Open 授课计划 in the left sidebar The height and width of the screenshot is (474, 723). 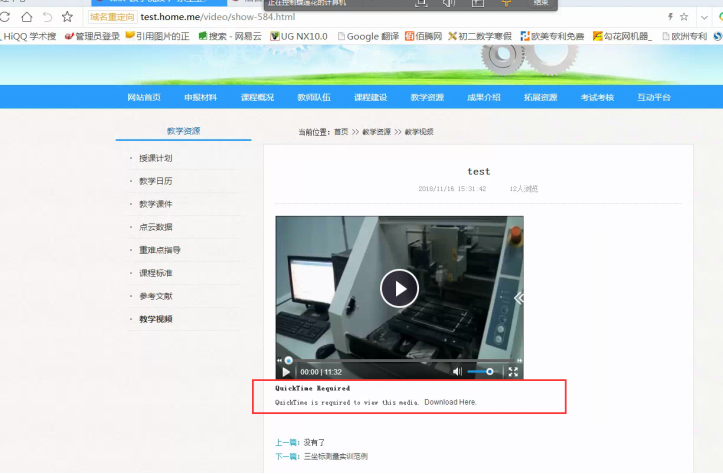[x=156, y=158]
